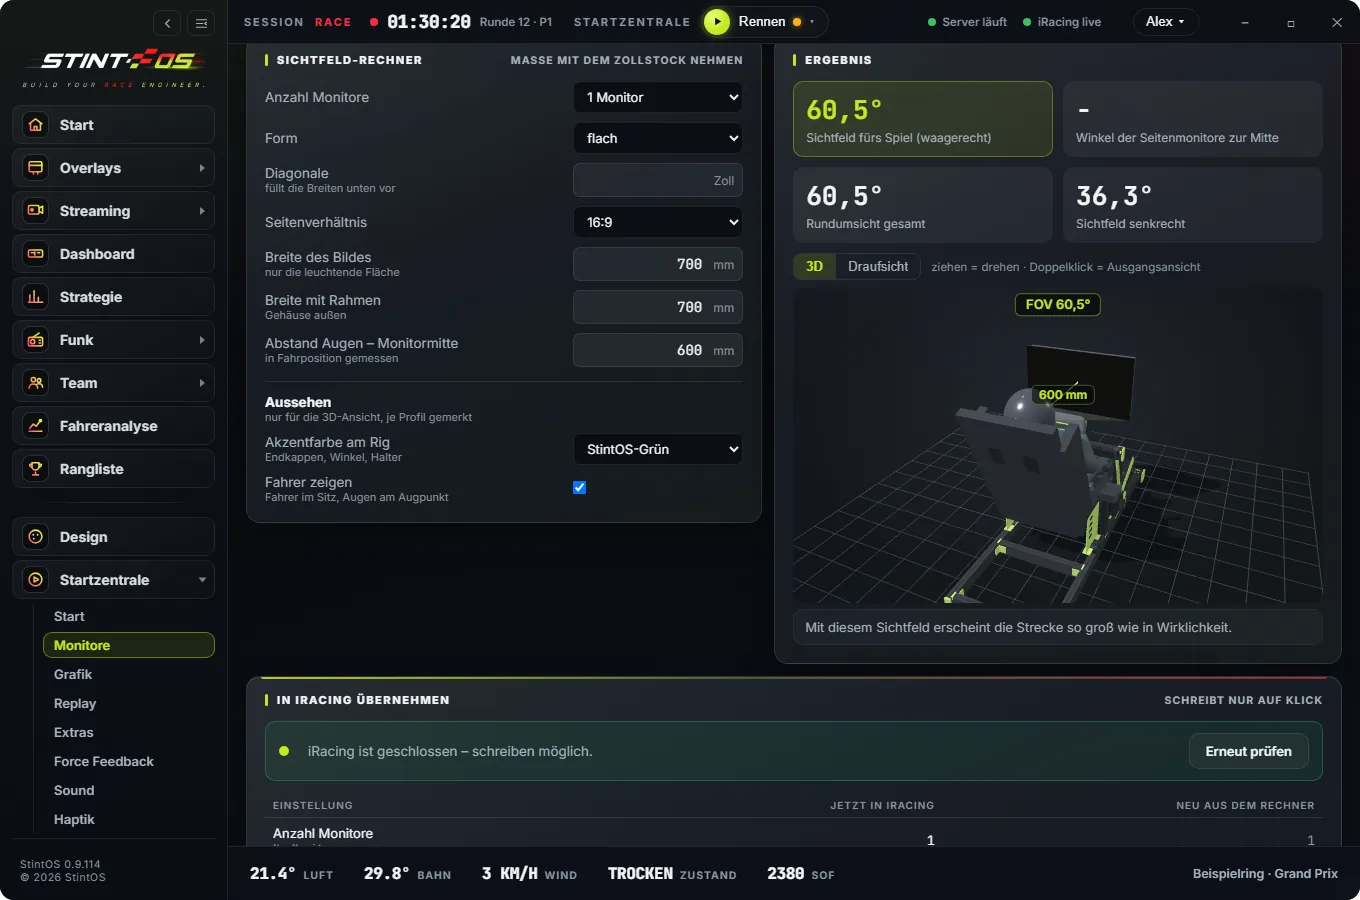Image resolution: width=1360 pixels, height=900 pixels.
Task: Open the hamburger menu icon near logo
Action: point(201,23)
